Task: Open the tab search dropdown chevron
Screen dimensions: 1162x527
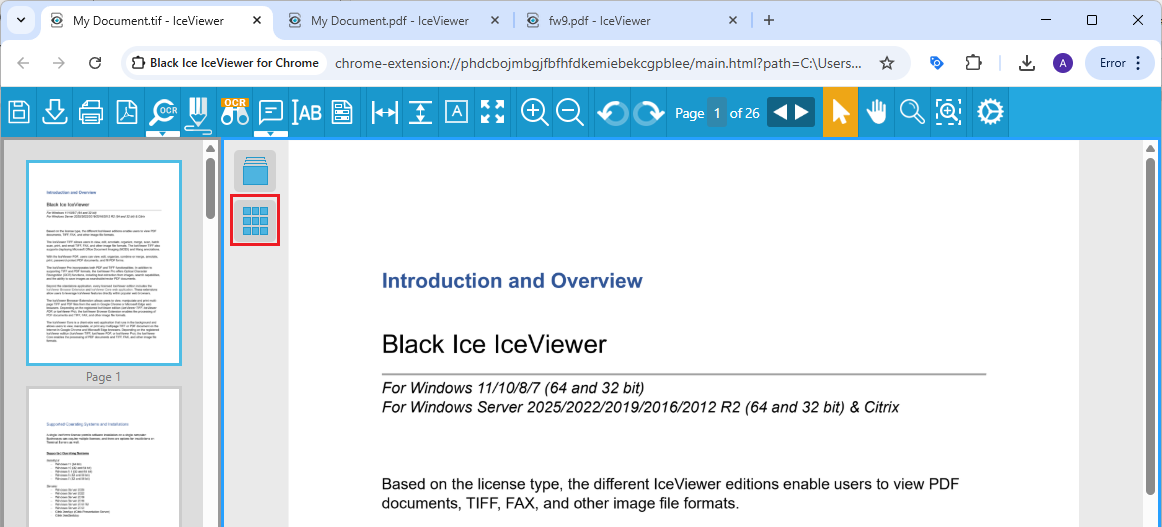Action: pyautogui.click(x=21, y=20)
